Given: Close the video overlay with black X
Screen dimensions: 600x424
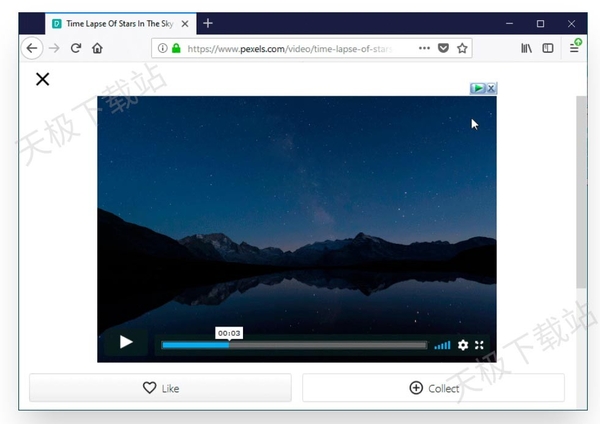Looking at the screenshot, I should (42, 79).
